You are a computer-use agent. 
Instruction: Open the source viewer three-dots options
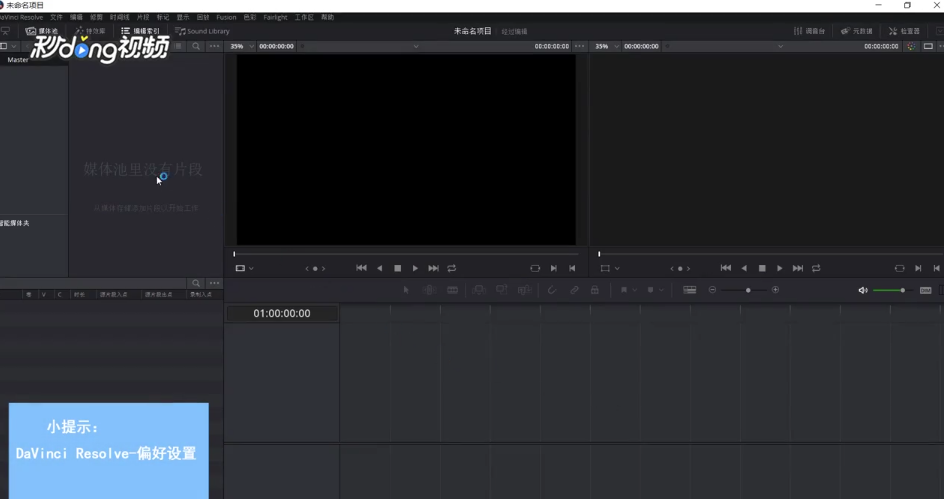point(579,46)
